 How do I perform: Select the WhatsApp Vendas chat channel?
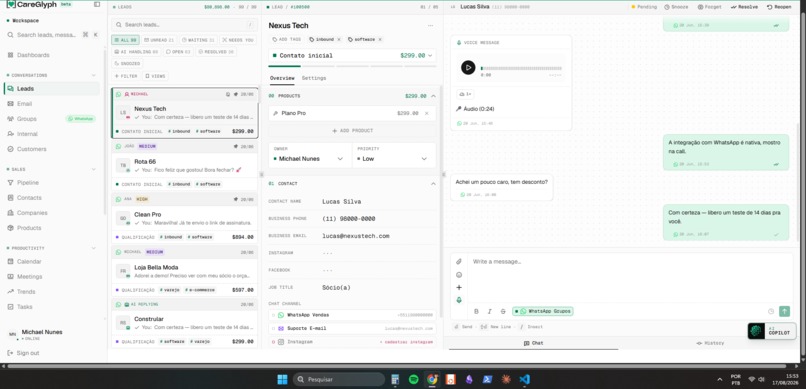point(352,315)
